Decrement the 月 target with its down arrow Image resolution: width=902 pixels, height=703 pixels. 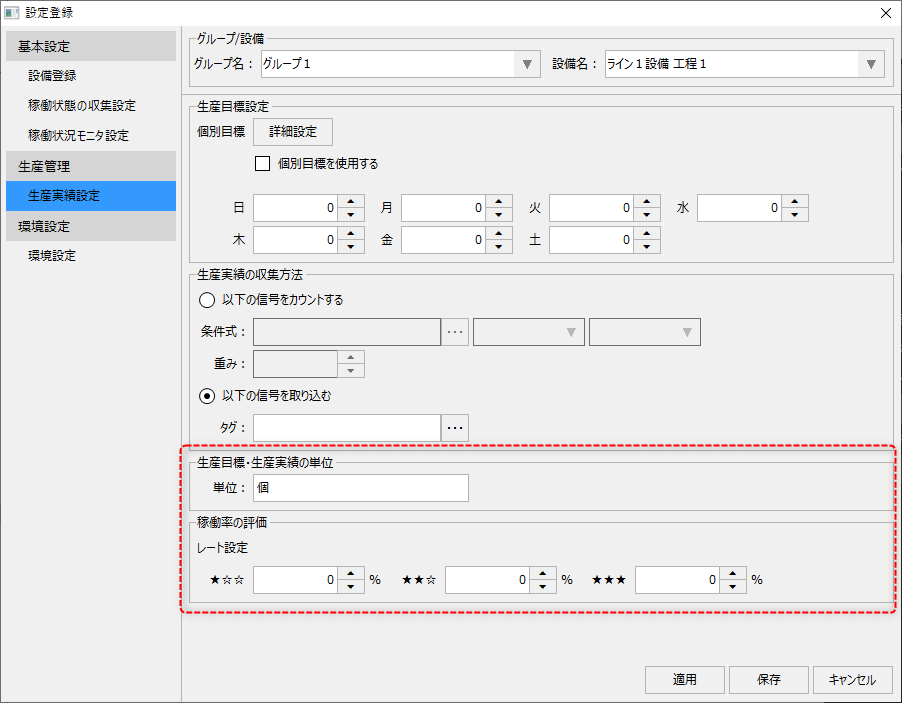pos(497,212)
